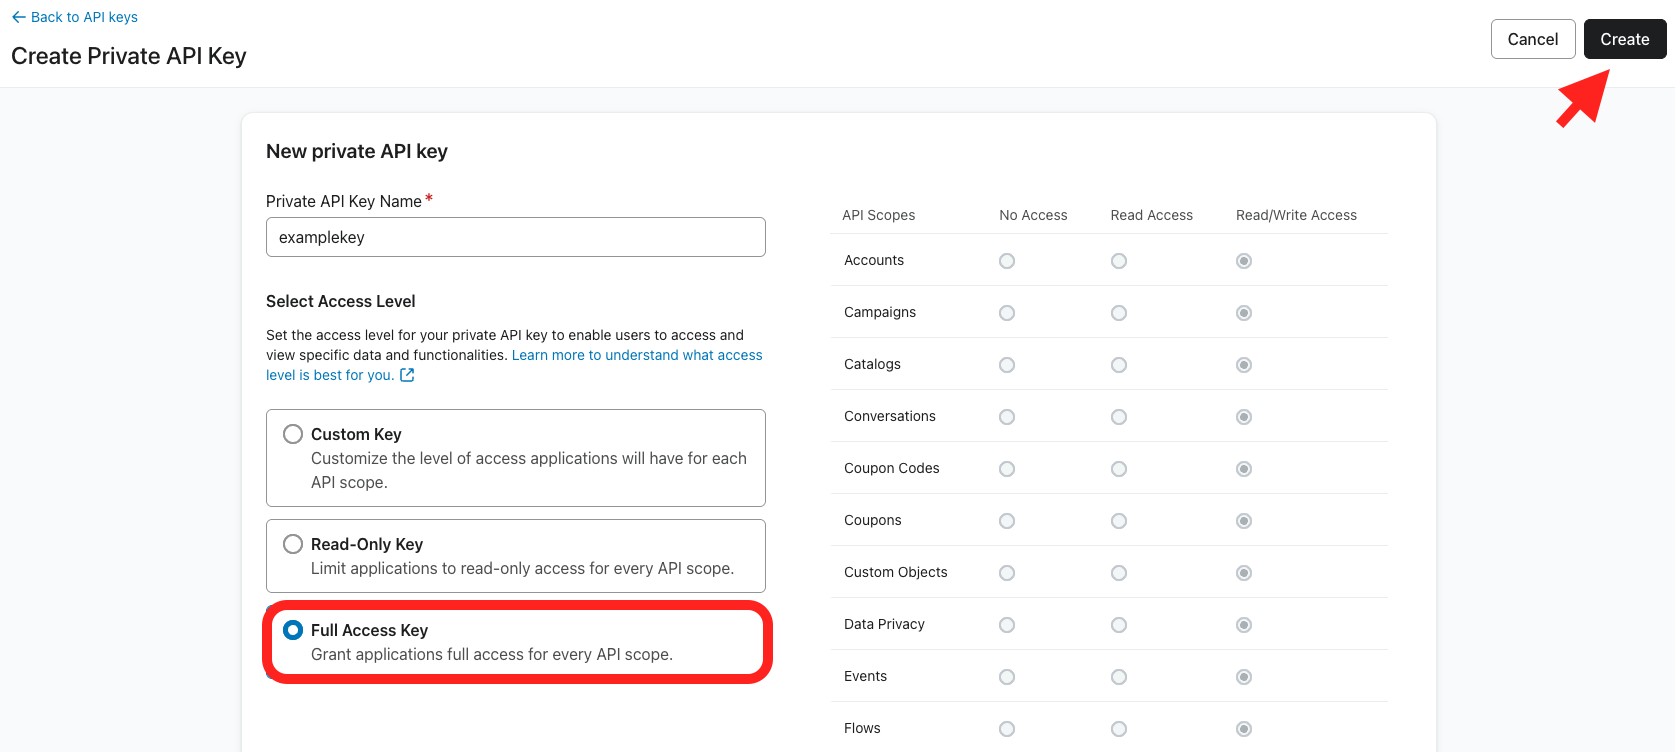Click the 'Coupon Codes' scope label
Image resolution: width=1675 pixels, height=752 pixels.
[892, 468]
